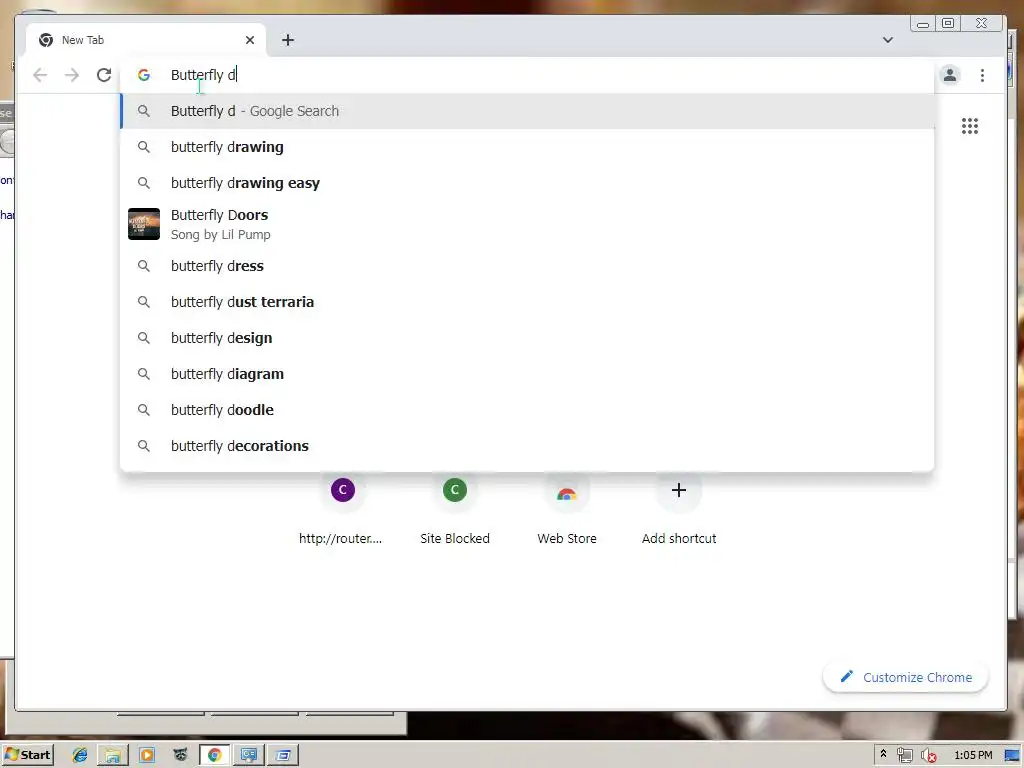
Task: Open the Chrome profile avatar
Action: tap(950, 75)
